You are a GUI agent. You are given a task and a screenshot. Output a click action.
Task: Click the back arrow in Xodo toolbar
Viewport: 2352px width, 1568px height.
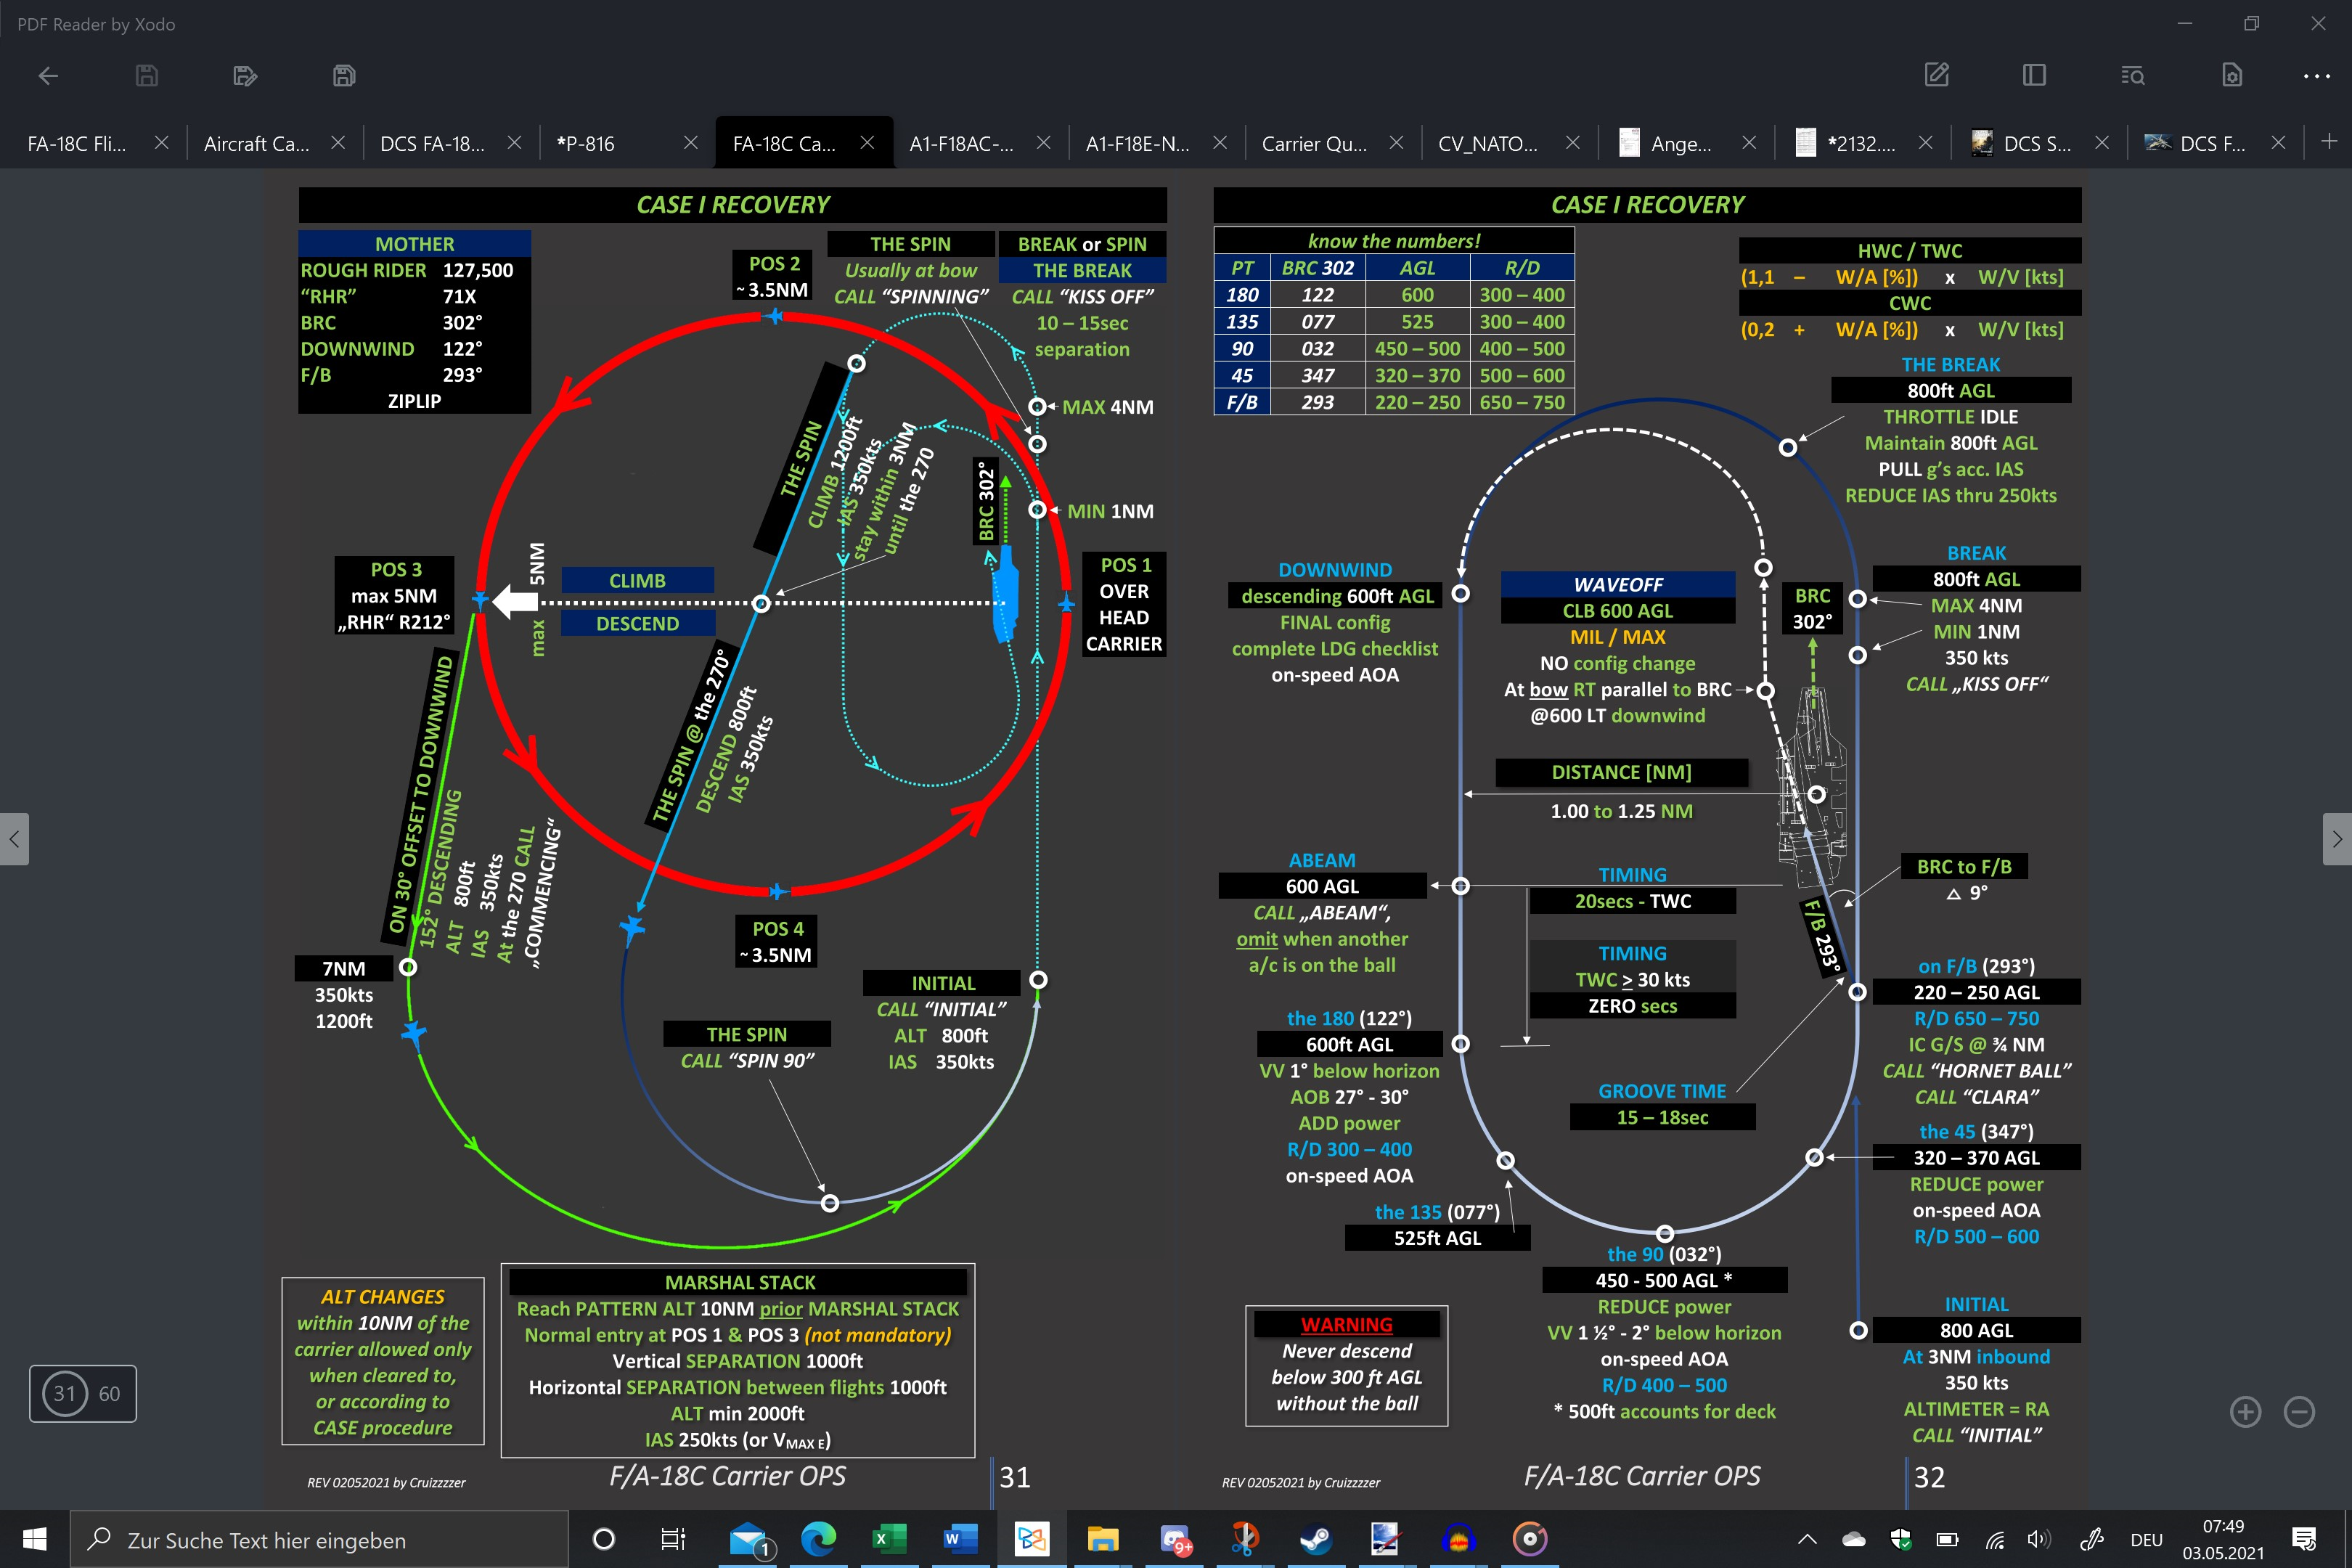[x=48, y=76]
